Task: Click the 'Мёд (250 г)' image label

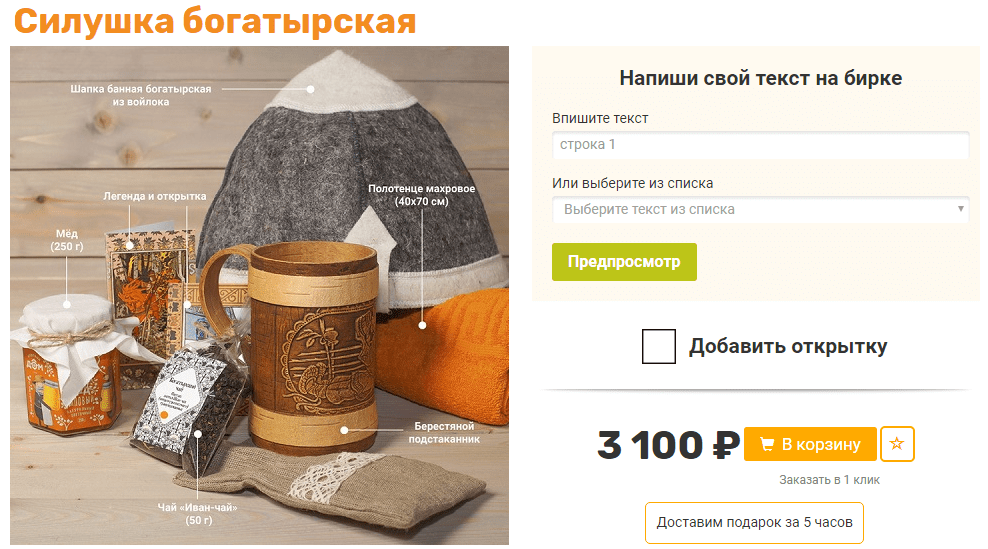Action: (67, 240)
